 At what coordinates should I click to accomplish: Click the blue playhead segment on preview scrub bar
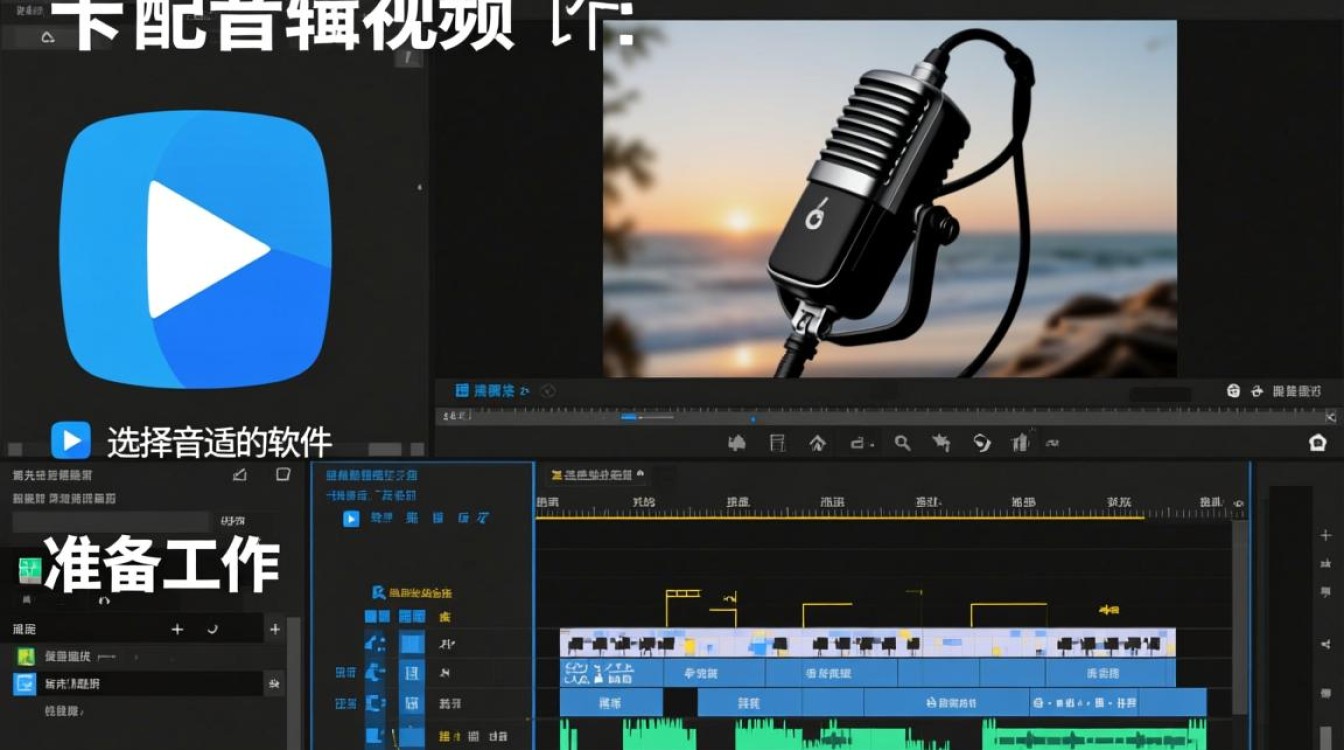[629, 417]
